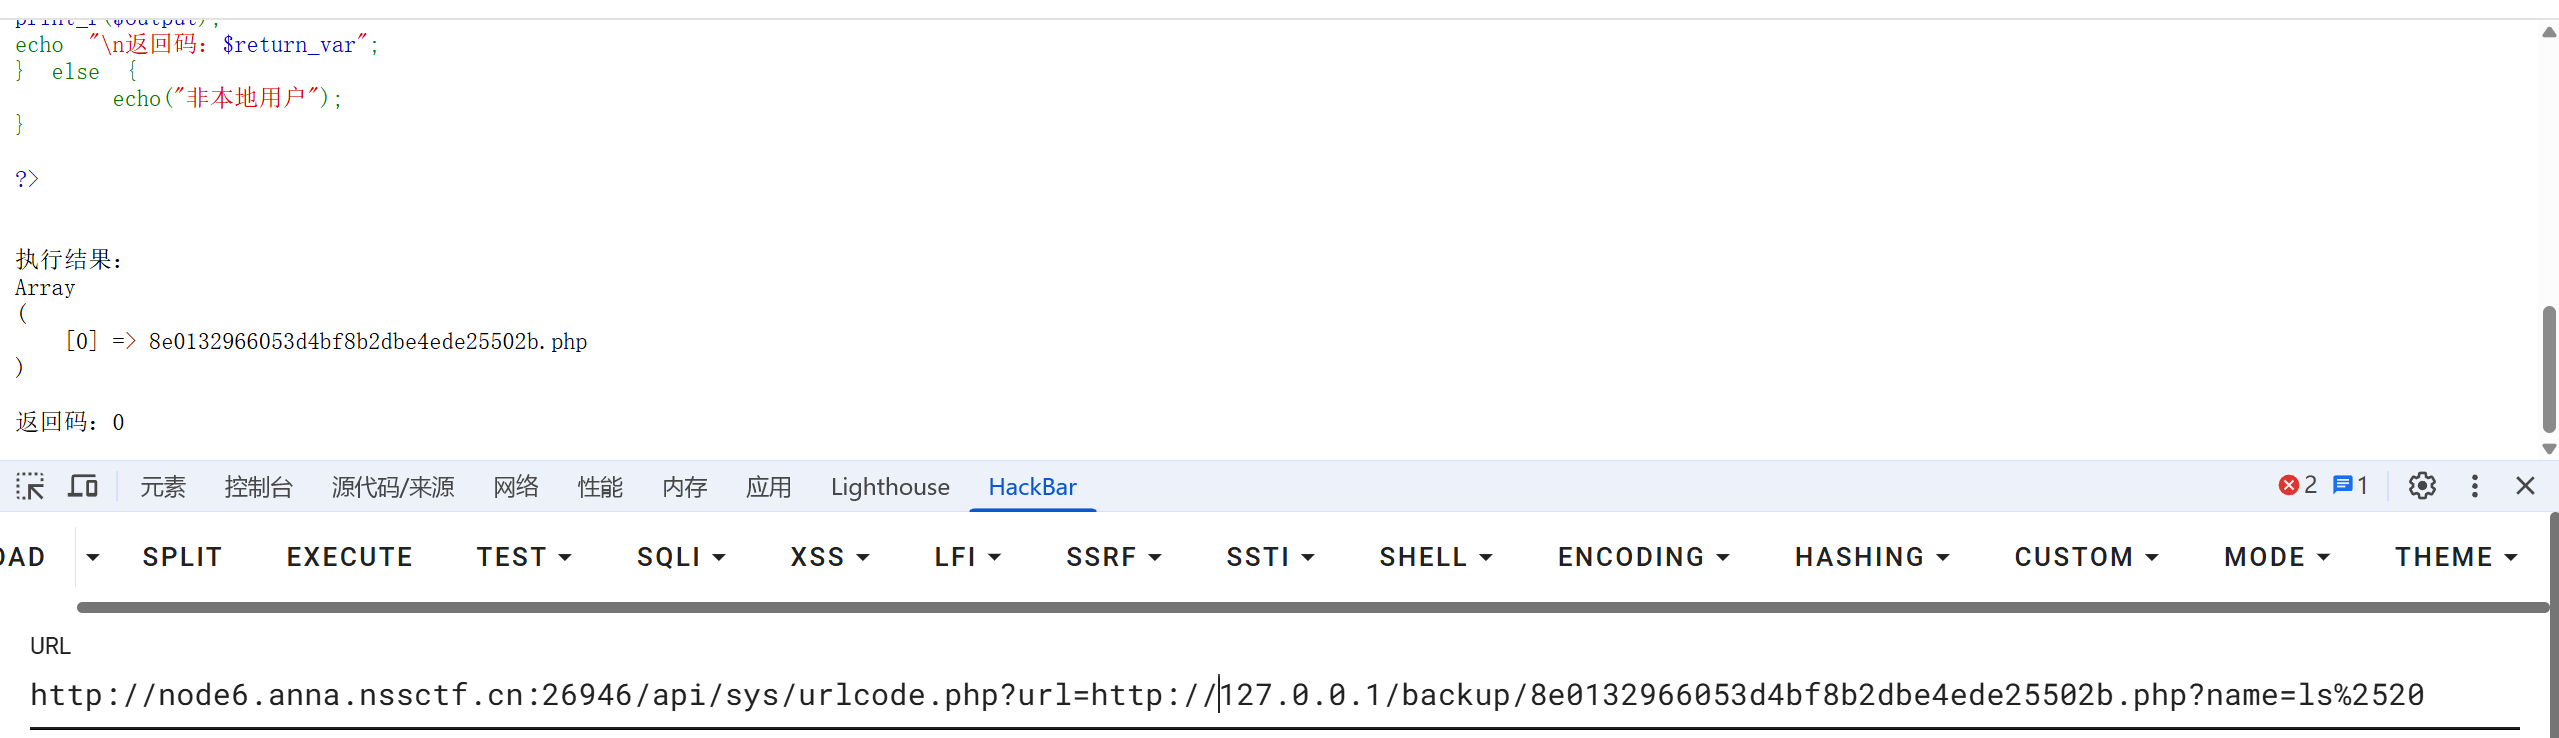The width and height of the screenshot is (2559, 738).
Task: Click the EXECUTE button
Action: point(350,557)
